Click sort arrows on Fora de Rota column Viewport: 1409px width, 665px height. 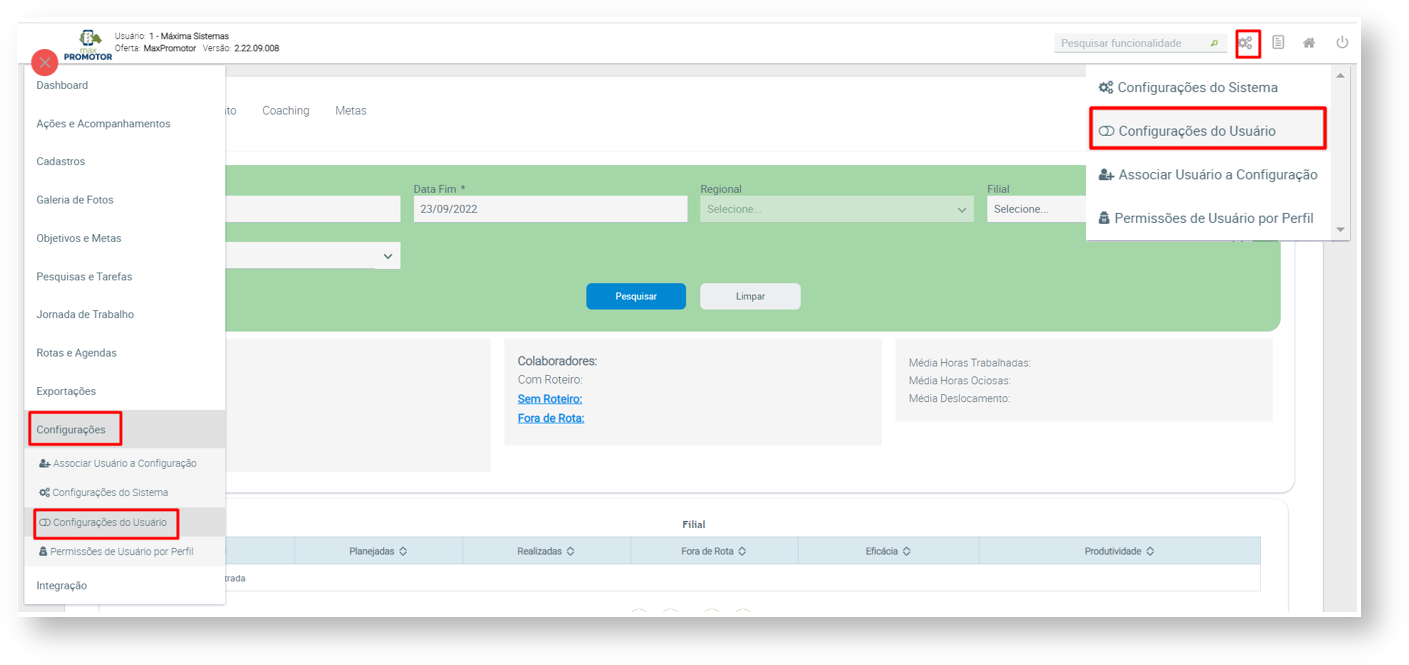click(x=742, y=551)
